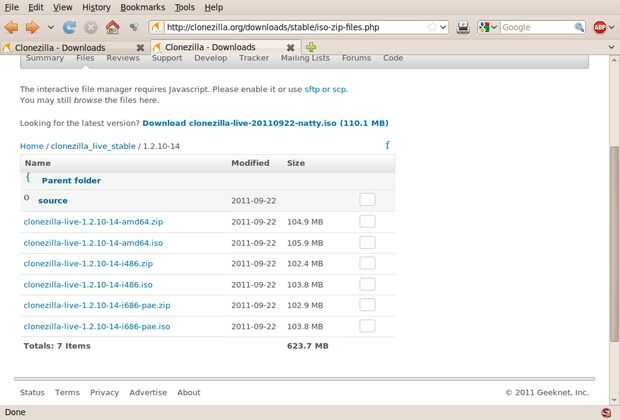The height and width of the screenshot is (420, 620).
Task: Click the feed icon above the file table
Action: click(388, 145)
